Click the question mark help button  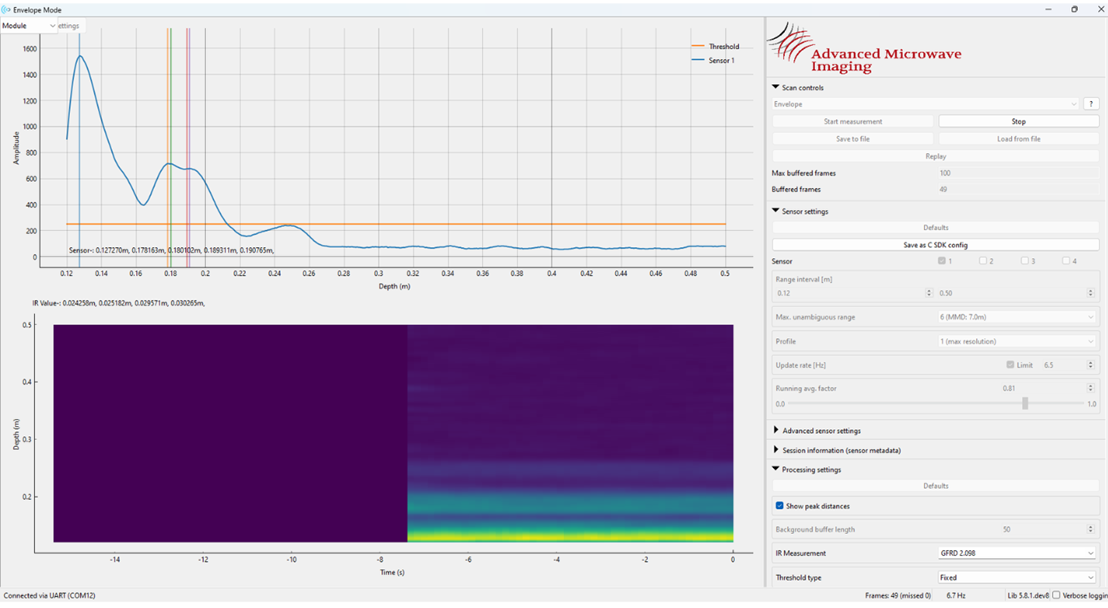tap(1091, 104)
